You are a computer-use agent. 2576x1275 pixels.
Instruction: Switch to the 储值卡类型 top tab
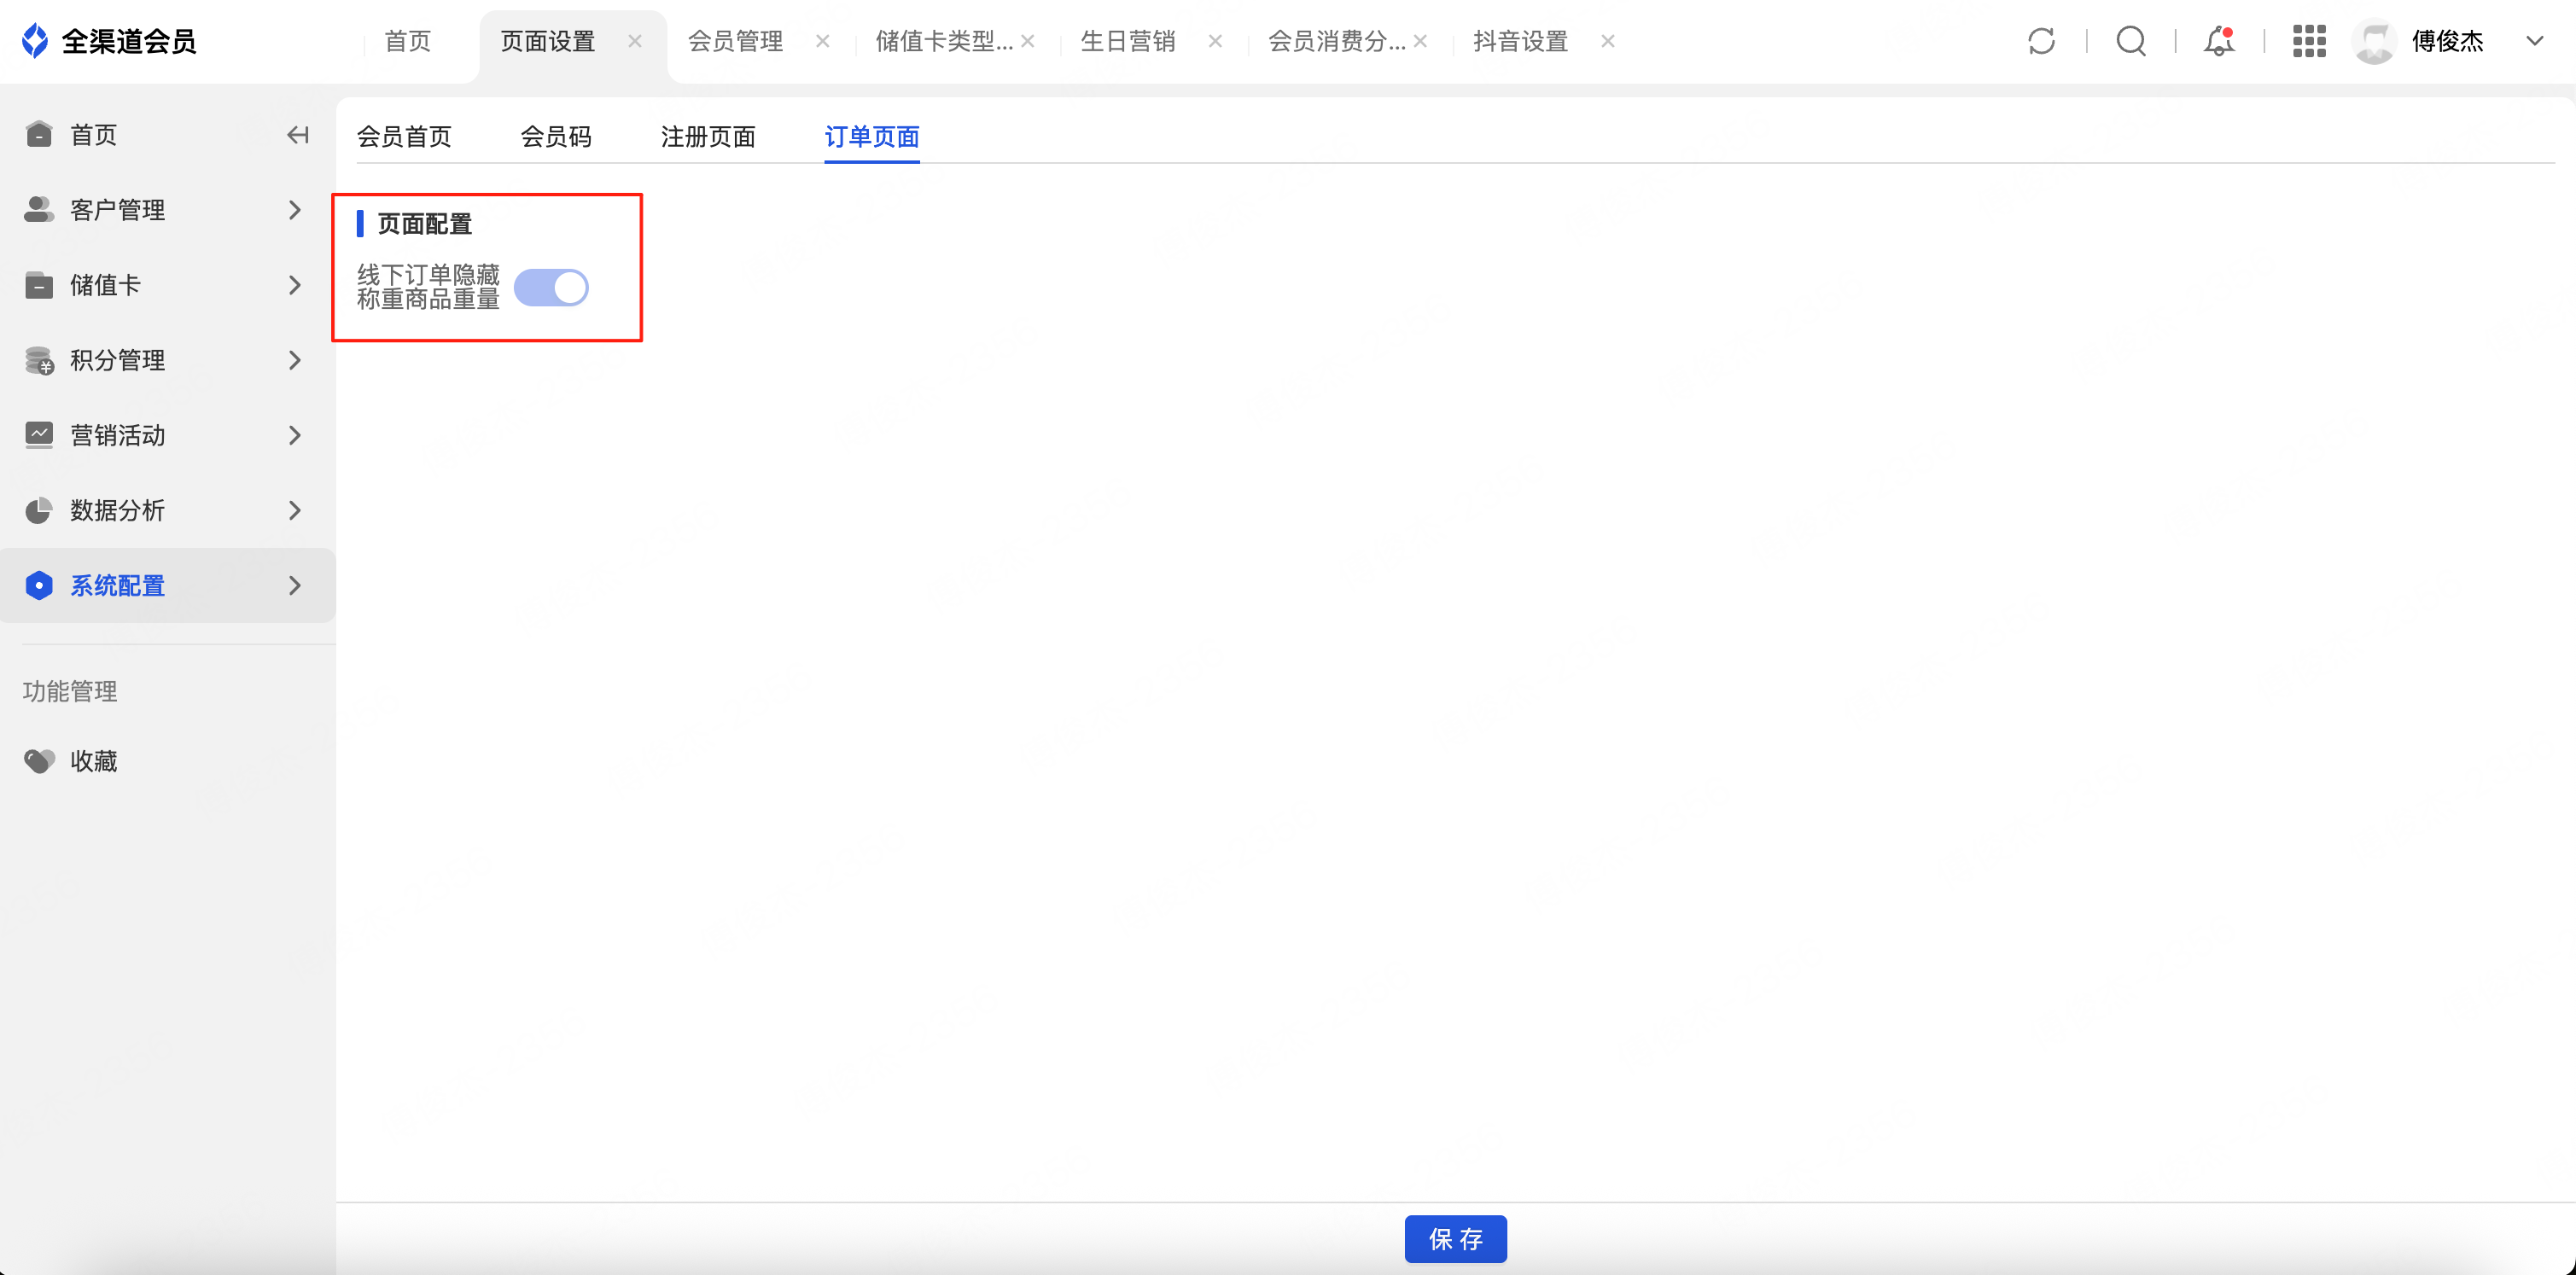tap(944, 41)
